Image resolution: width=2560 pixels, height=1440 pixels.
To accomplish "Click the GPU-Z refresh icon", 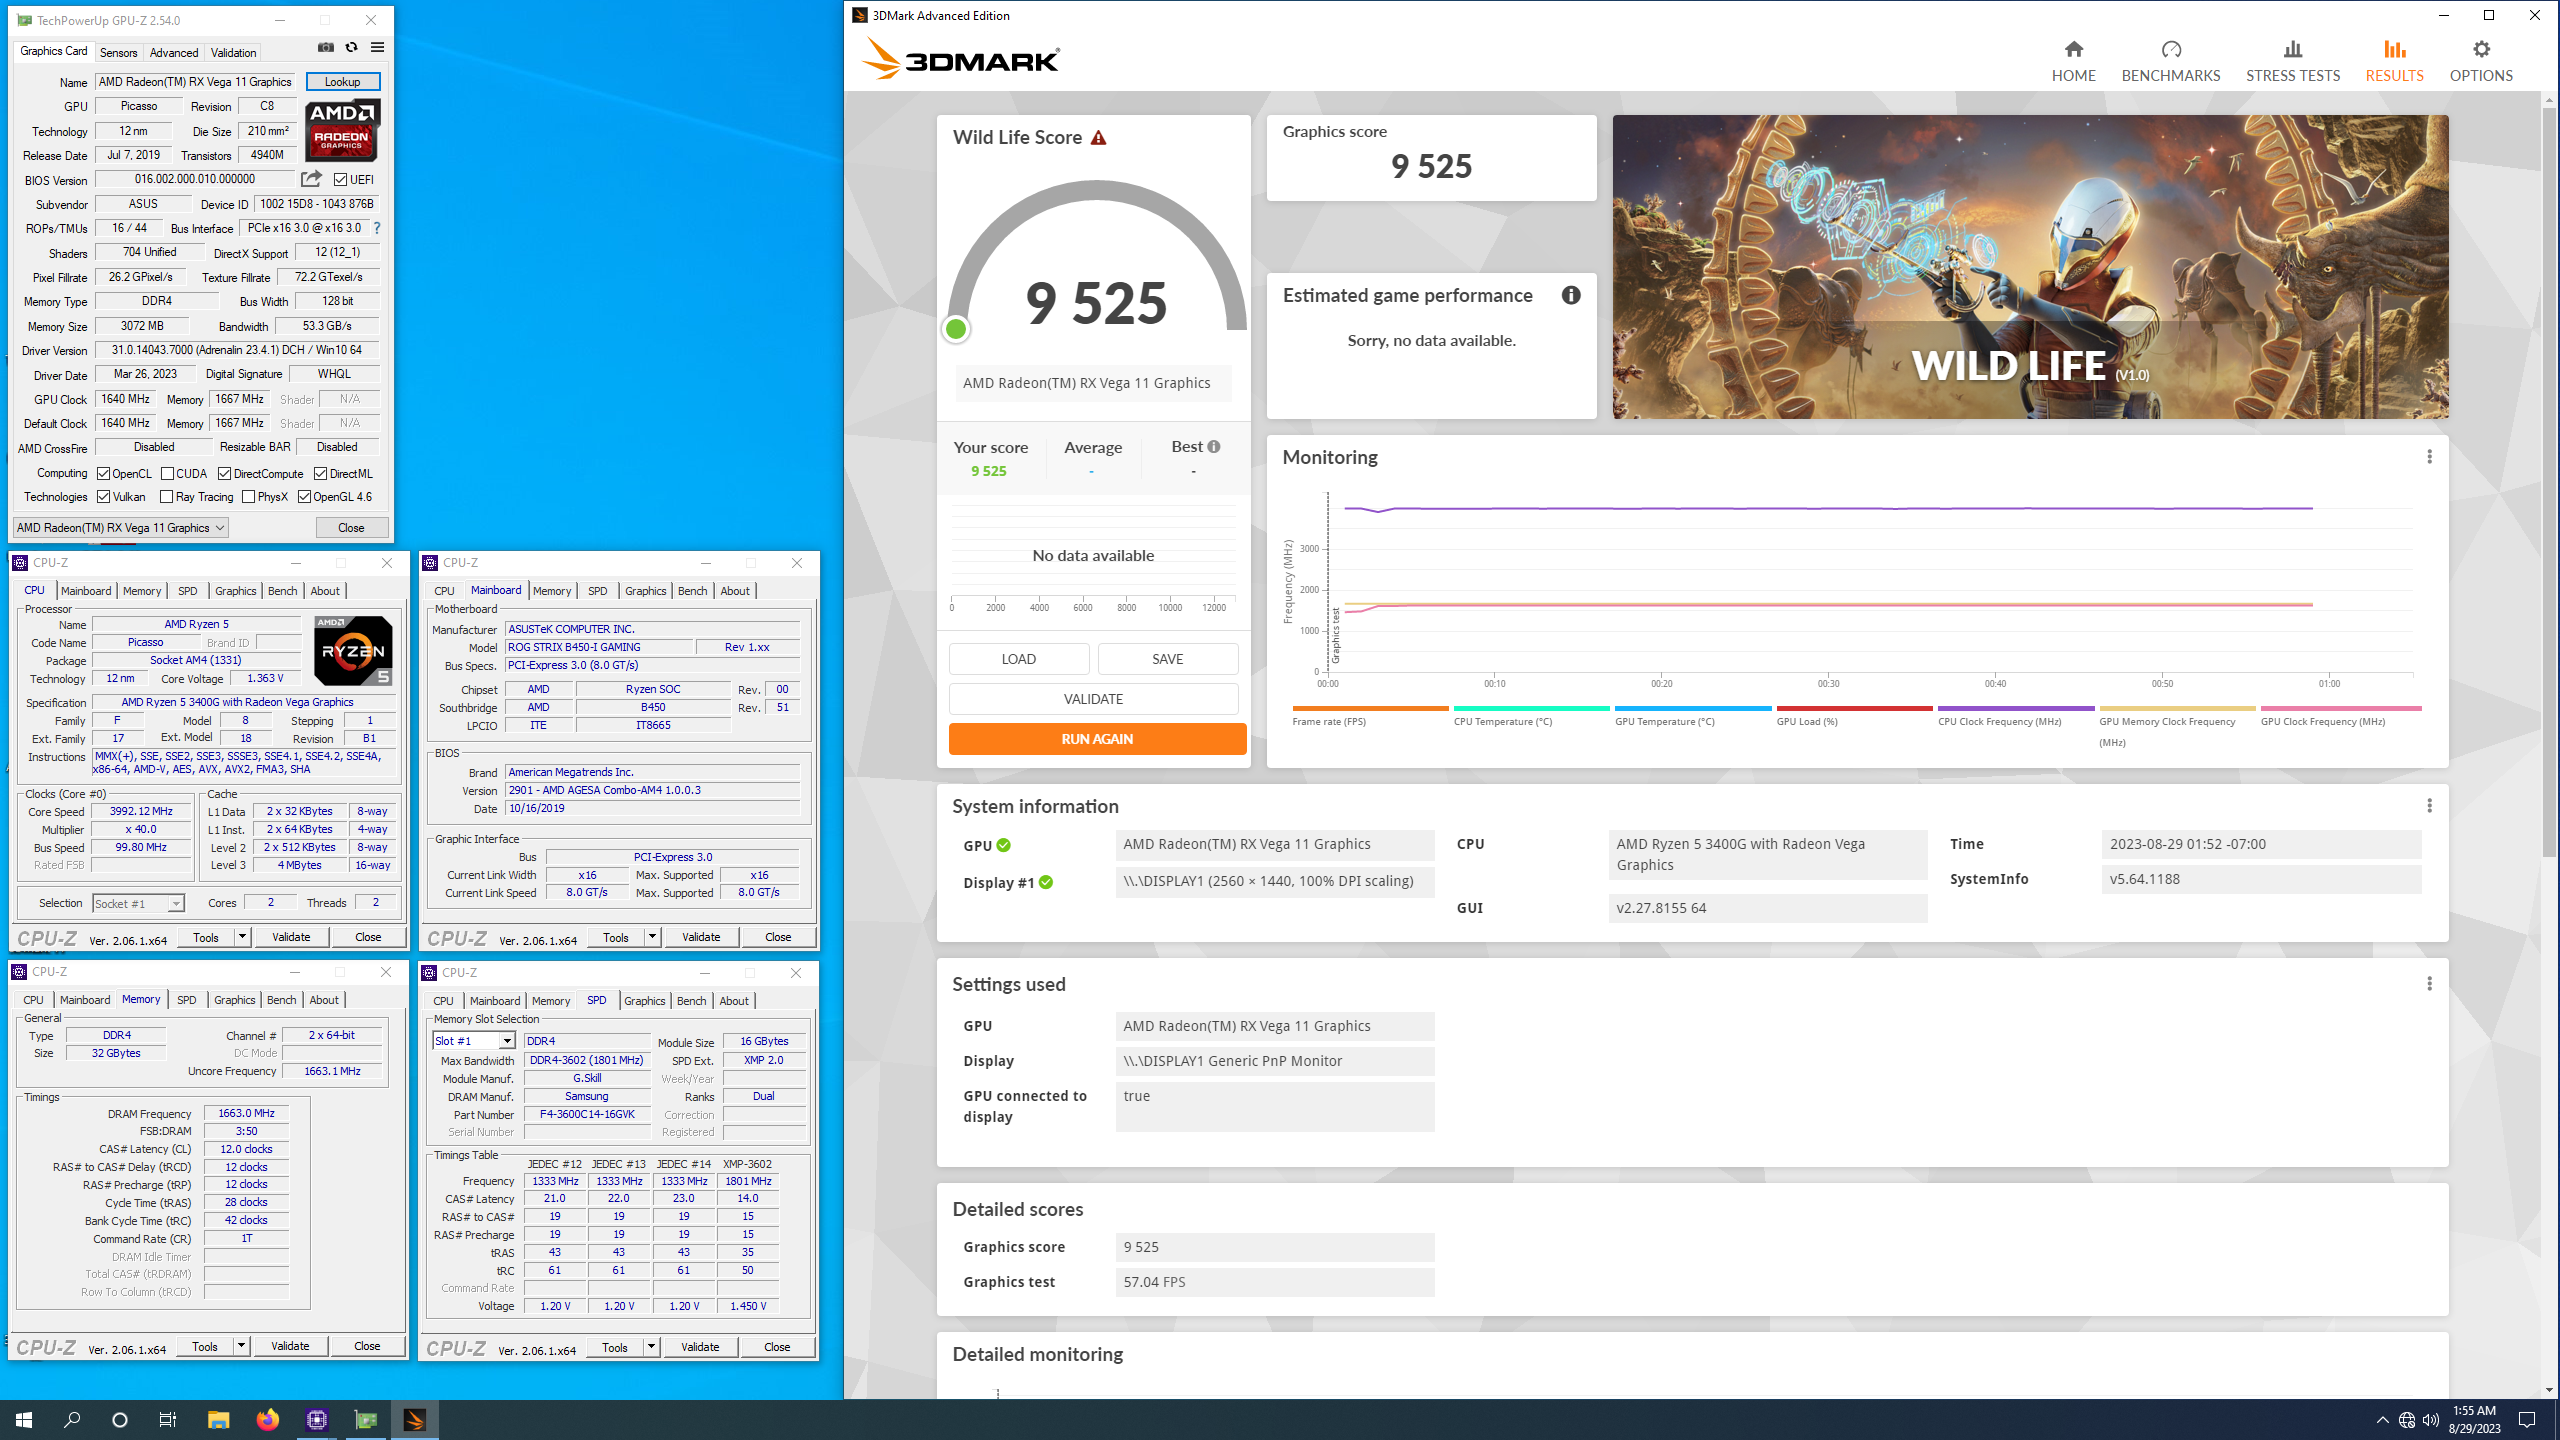I will (351, 47).
